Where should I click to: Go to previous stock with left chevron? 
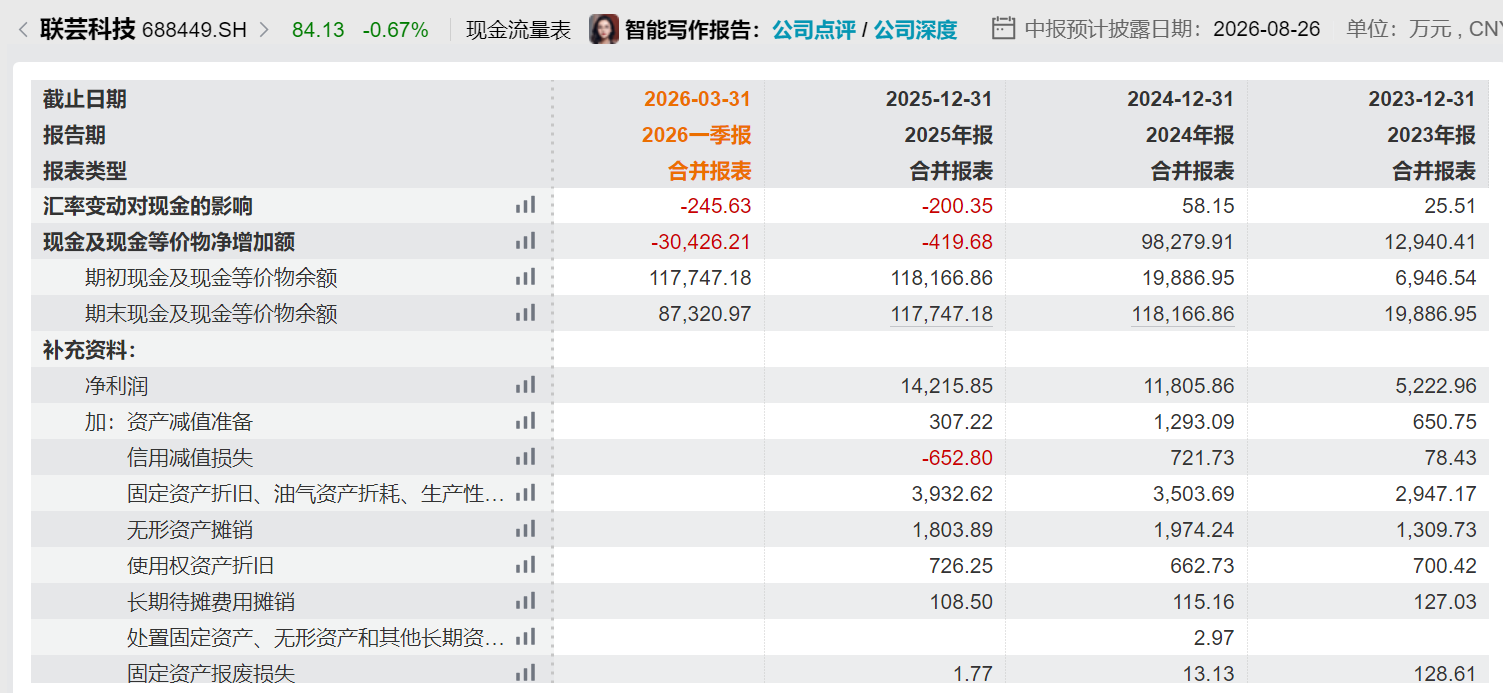coord(22,30)
